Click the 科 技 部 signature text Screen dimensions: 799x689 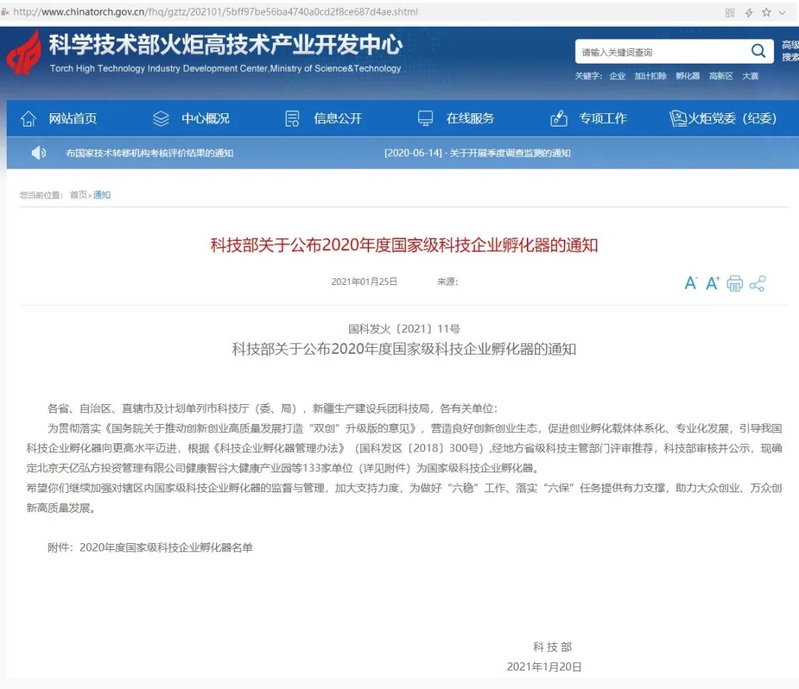coord(552,647)
